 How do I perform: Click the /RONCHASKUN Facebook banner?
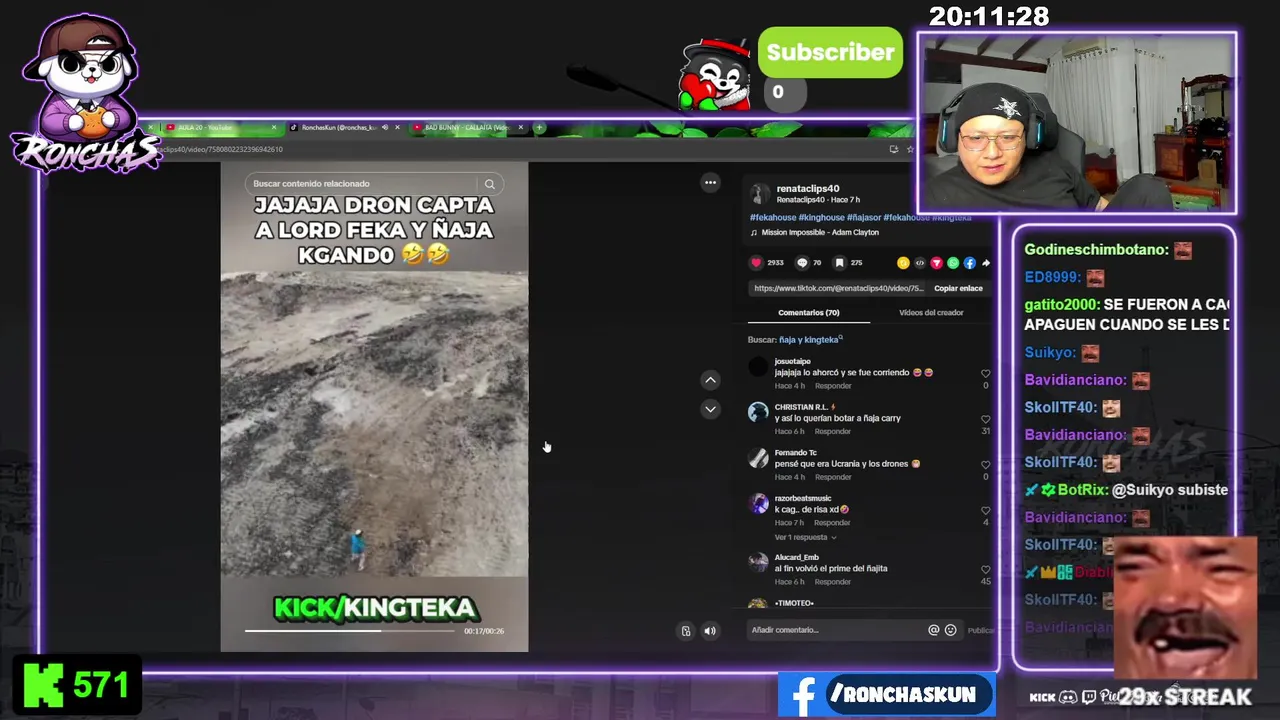click(886, 695)
